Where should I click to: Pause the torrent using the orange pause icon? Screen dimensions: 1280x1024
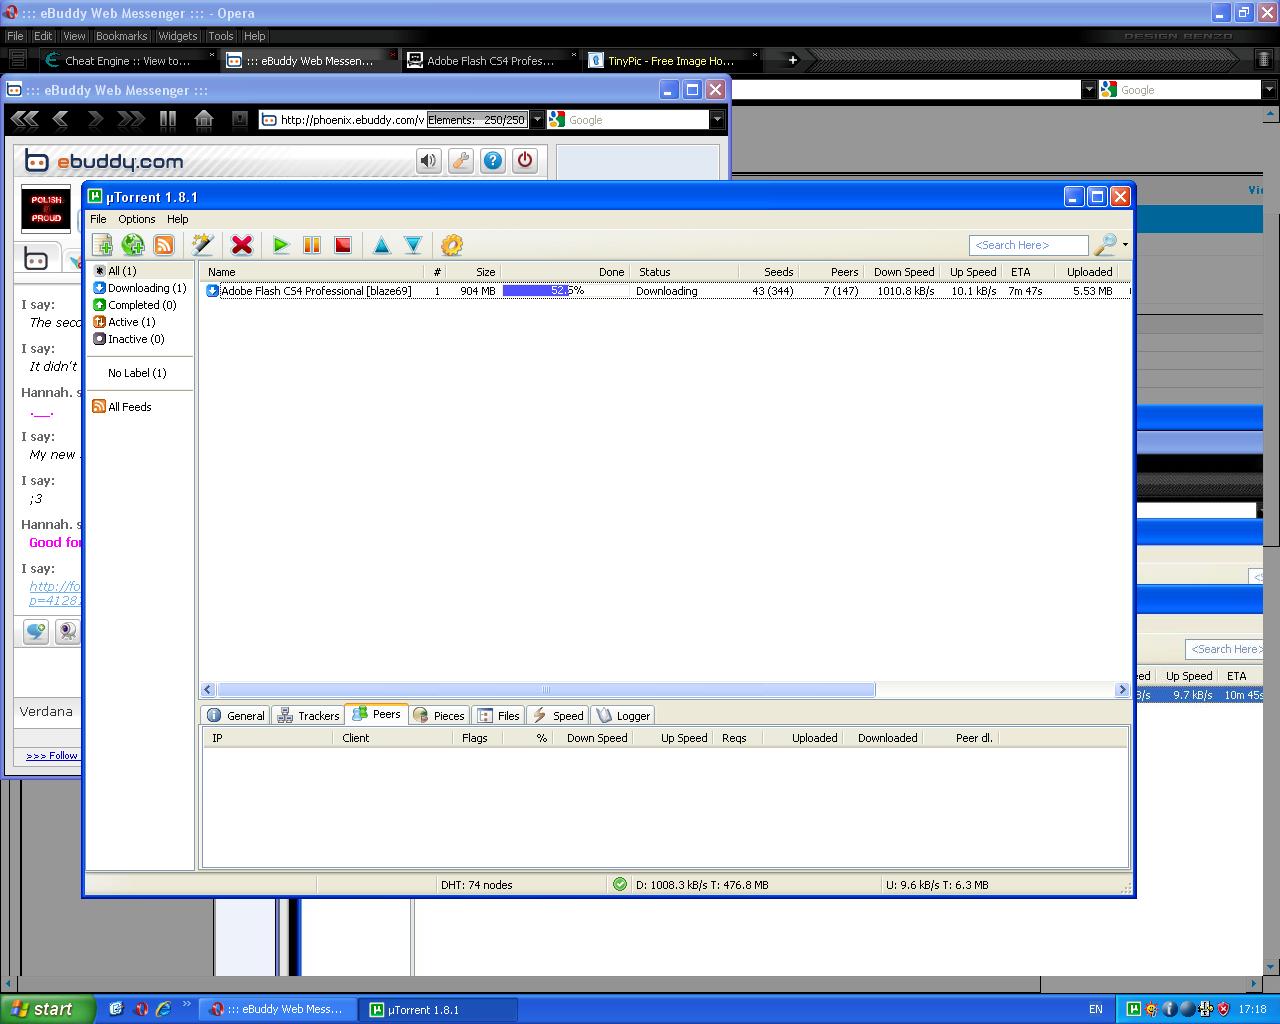(x=312, y=245)
